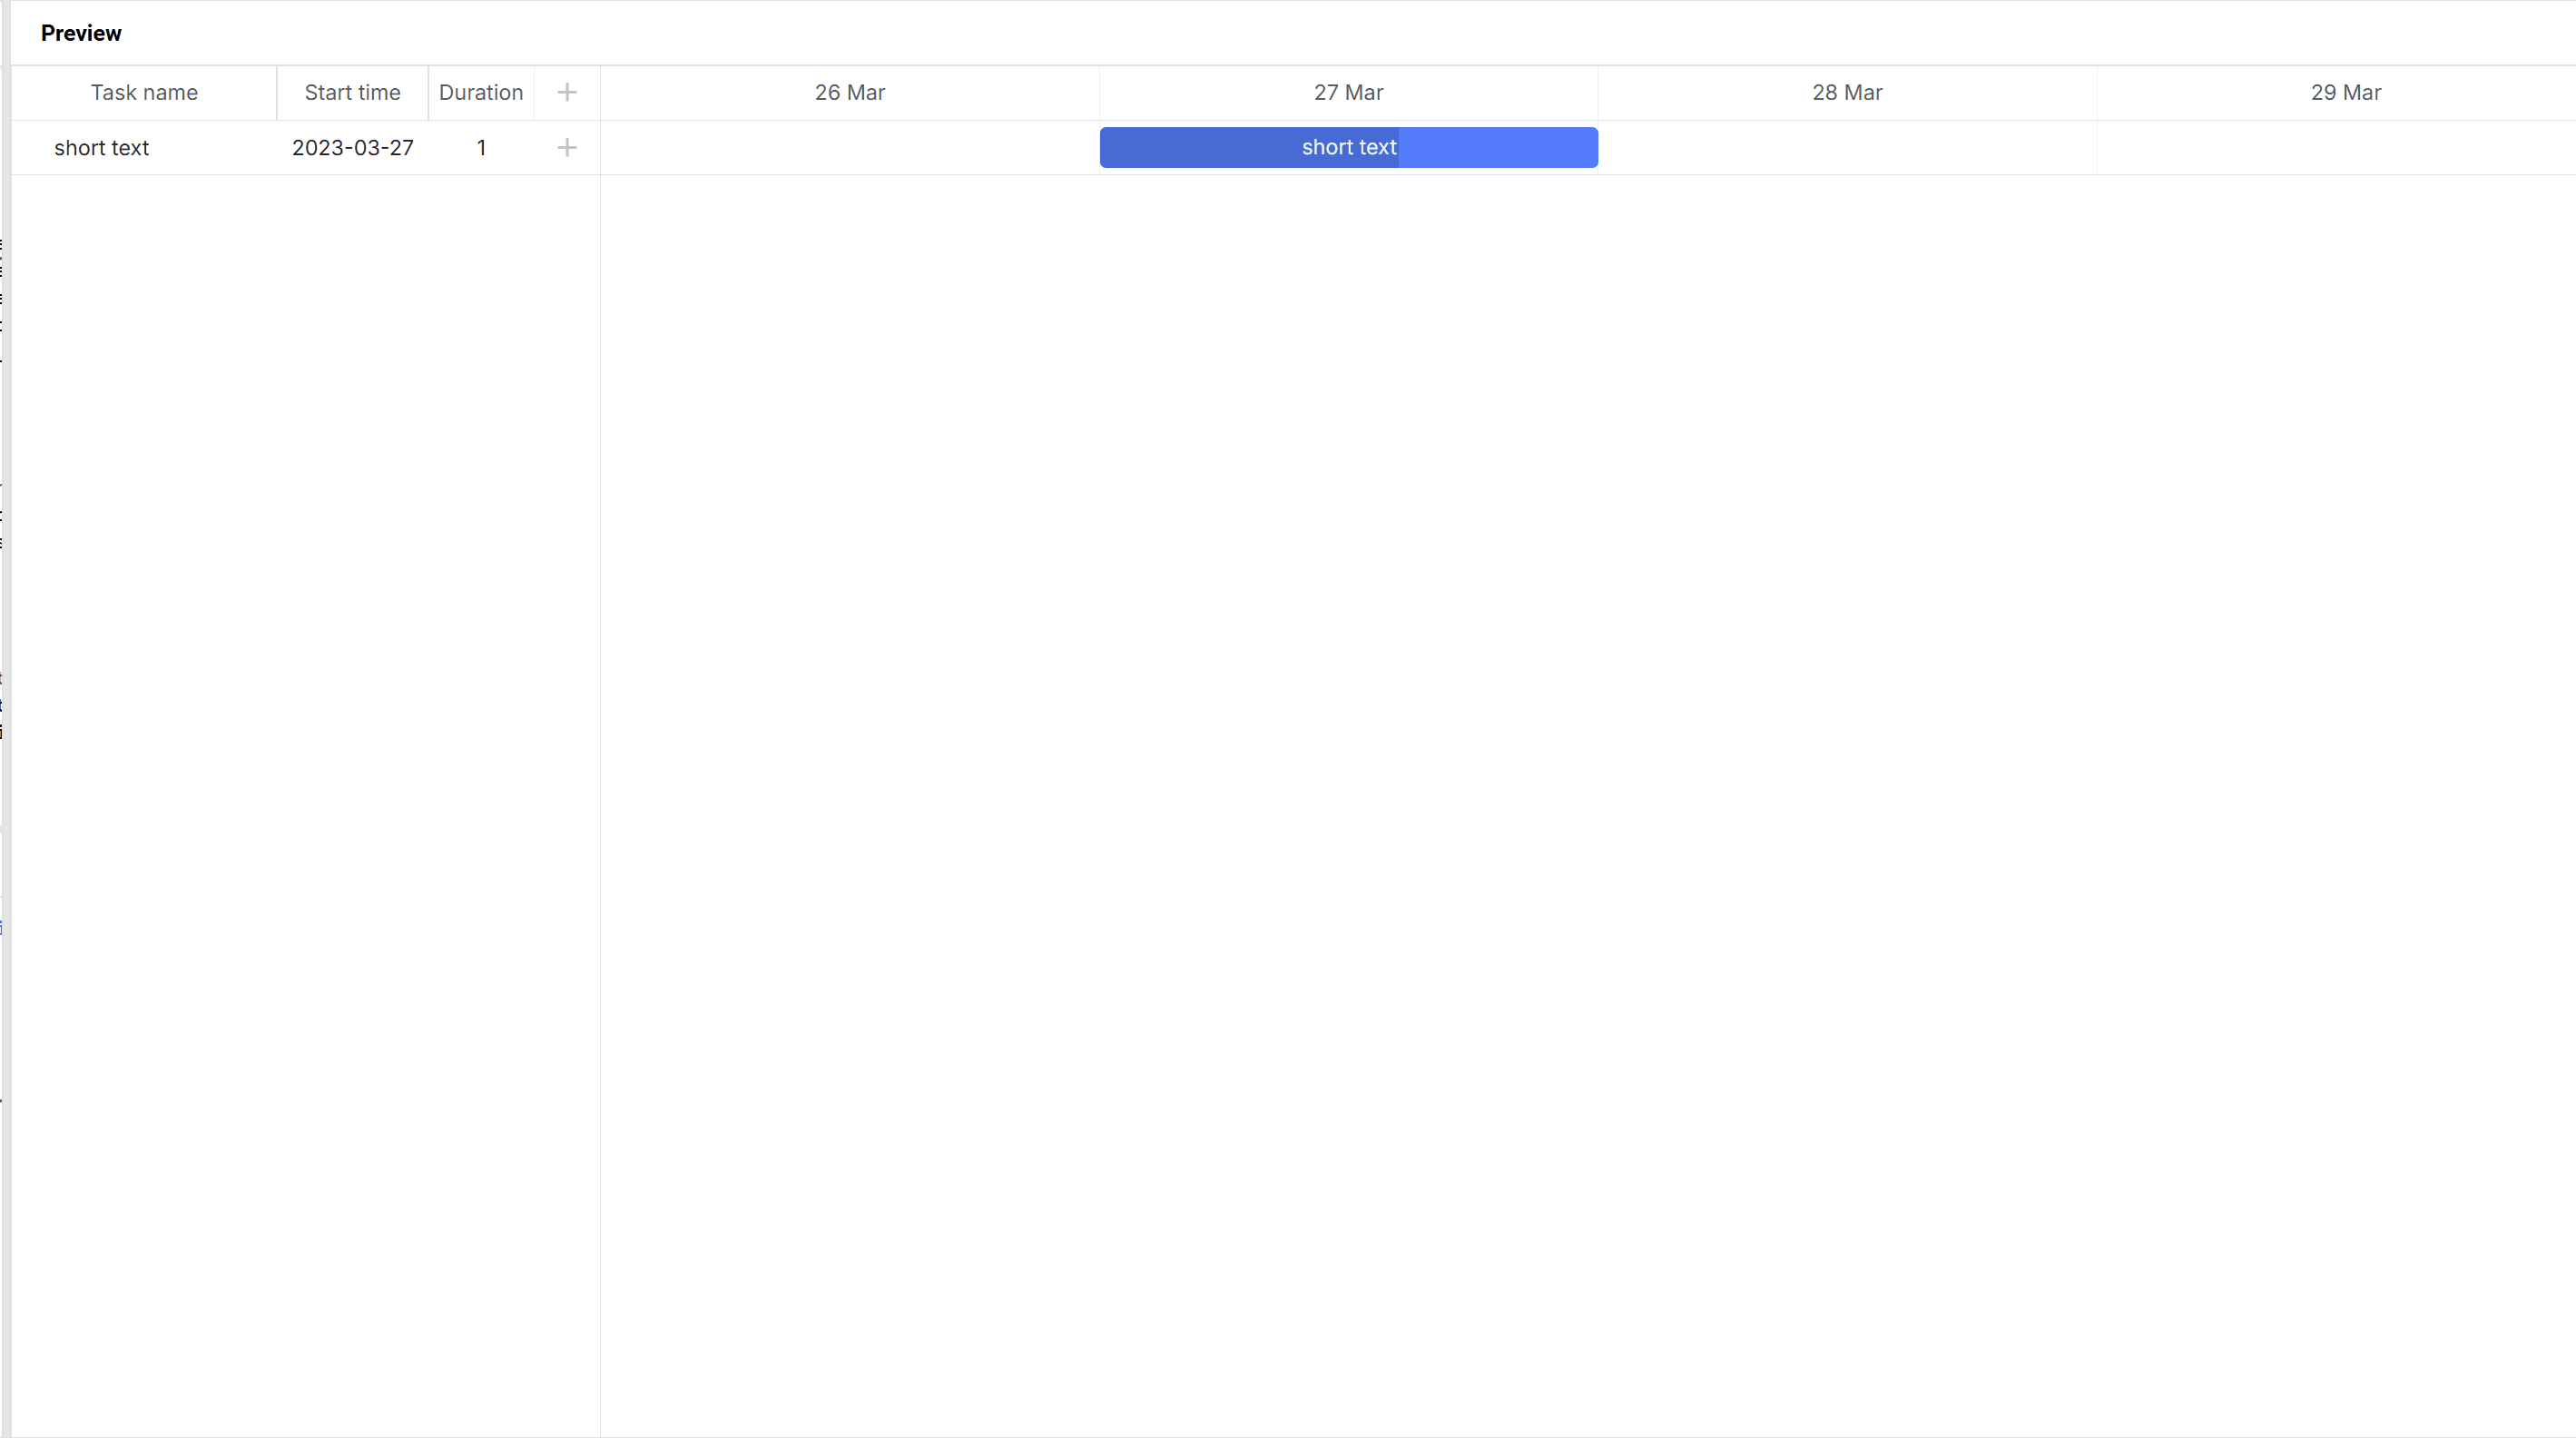
Task: Click empty 28 Mar cell in task row
Action: (x=1847, y=148)
